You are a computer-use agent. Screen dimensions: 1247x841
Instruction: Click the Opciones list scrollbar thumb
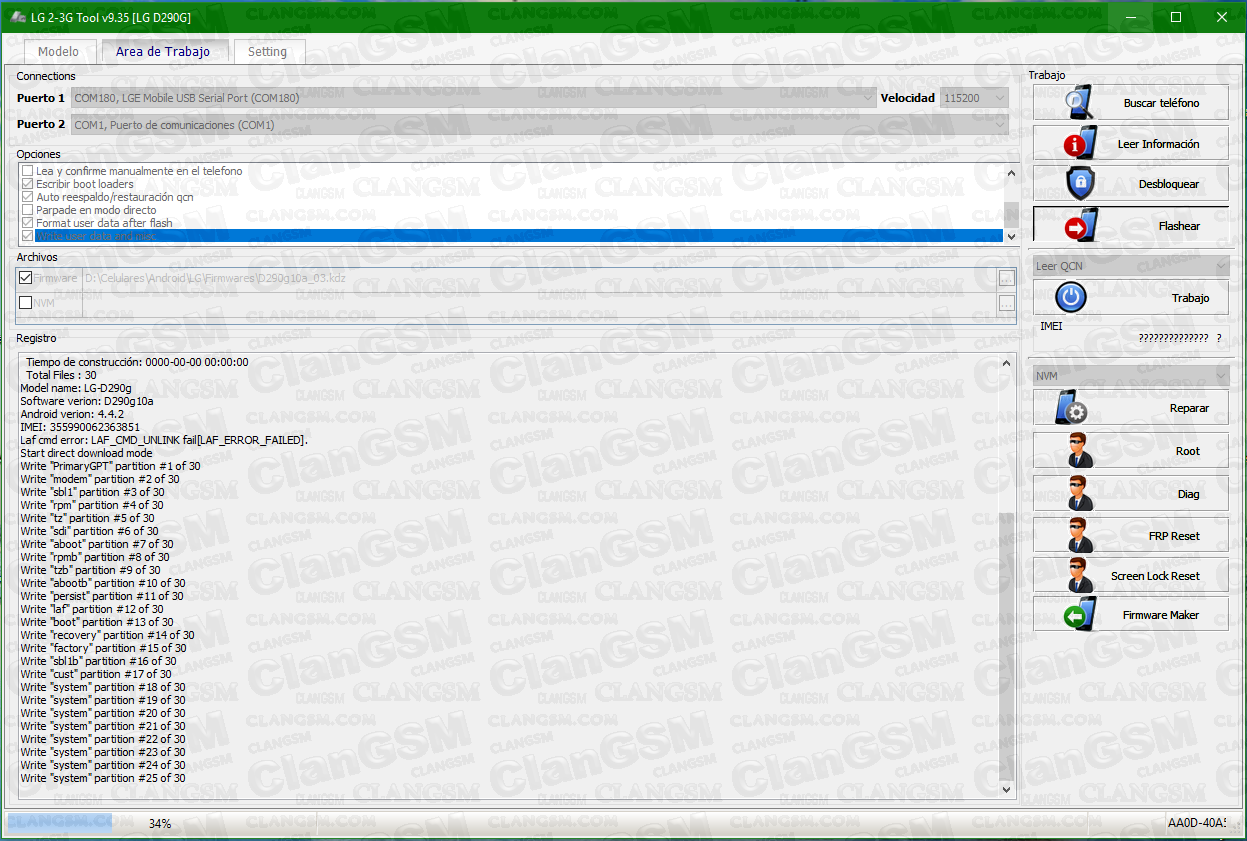(1011, 214)
